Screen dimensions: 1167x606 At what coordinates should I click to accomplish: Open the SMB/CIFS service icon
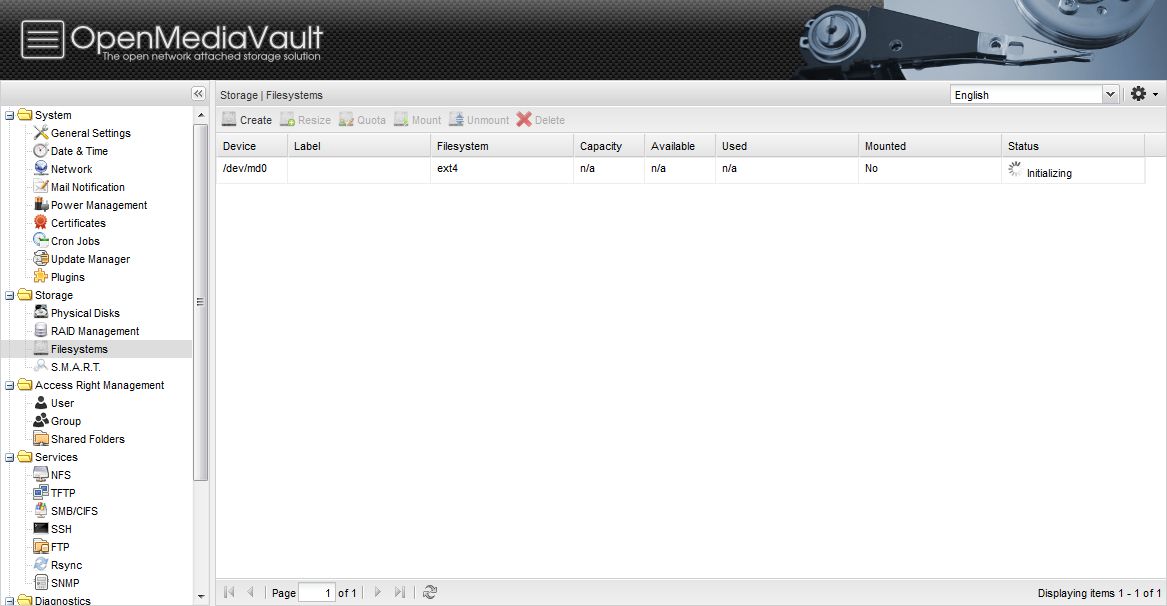point(41,511)
